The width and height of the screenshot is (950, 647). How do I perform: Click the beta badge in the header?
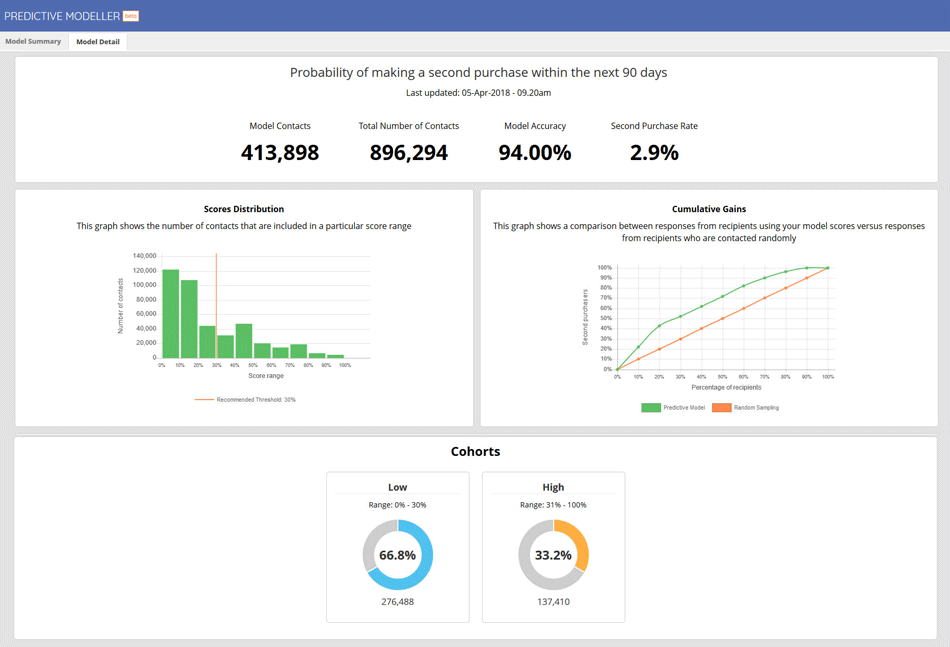click(x=131, y=16)
